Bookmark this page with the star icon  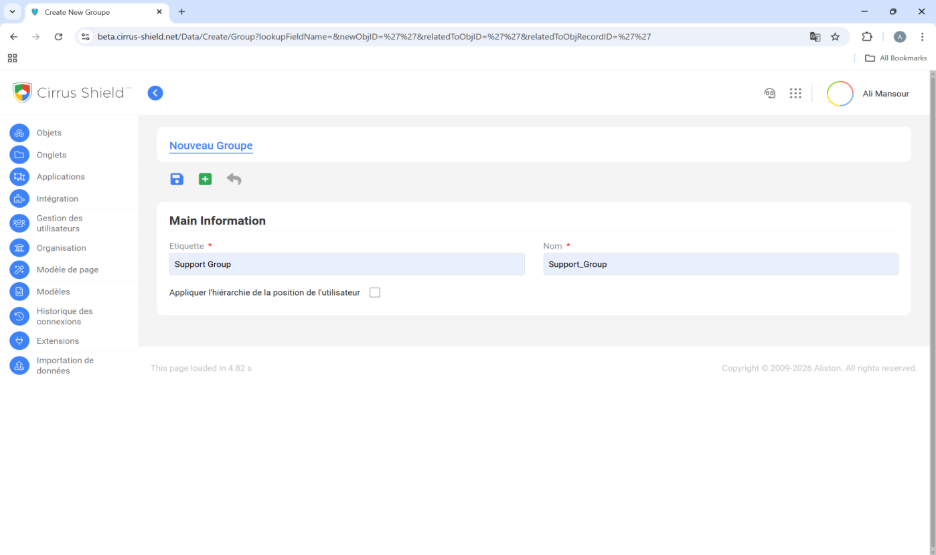click(835, 36)
